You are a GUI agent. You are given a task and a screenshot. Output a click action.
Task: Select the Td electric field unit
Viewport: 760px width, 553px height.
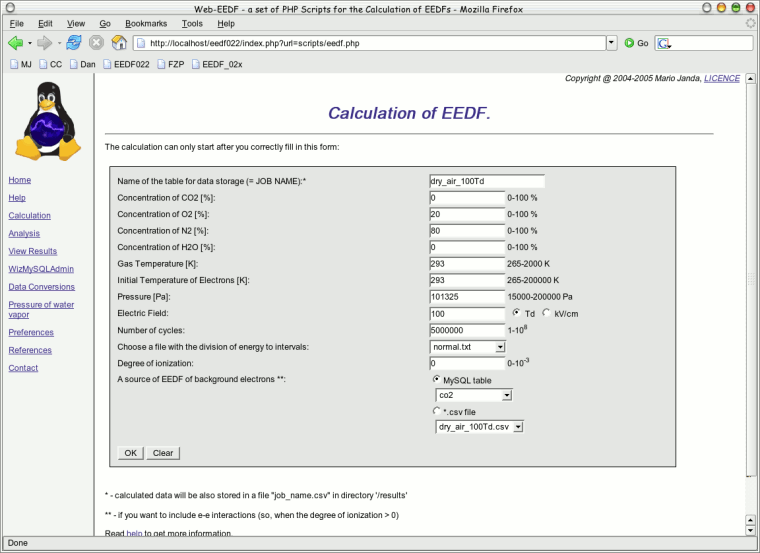(516, 313)
